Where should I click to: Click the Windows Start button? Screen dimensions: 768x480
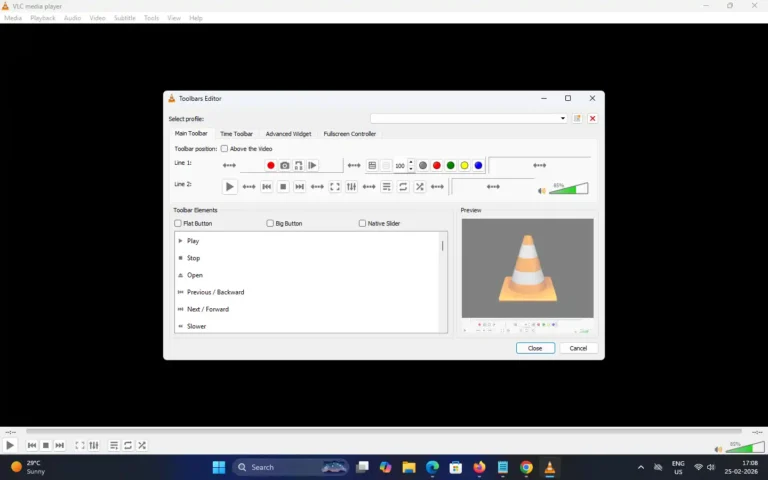[x=219, y=467]
